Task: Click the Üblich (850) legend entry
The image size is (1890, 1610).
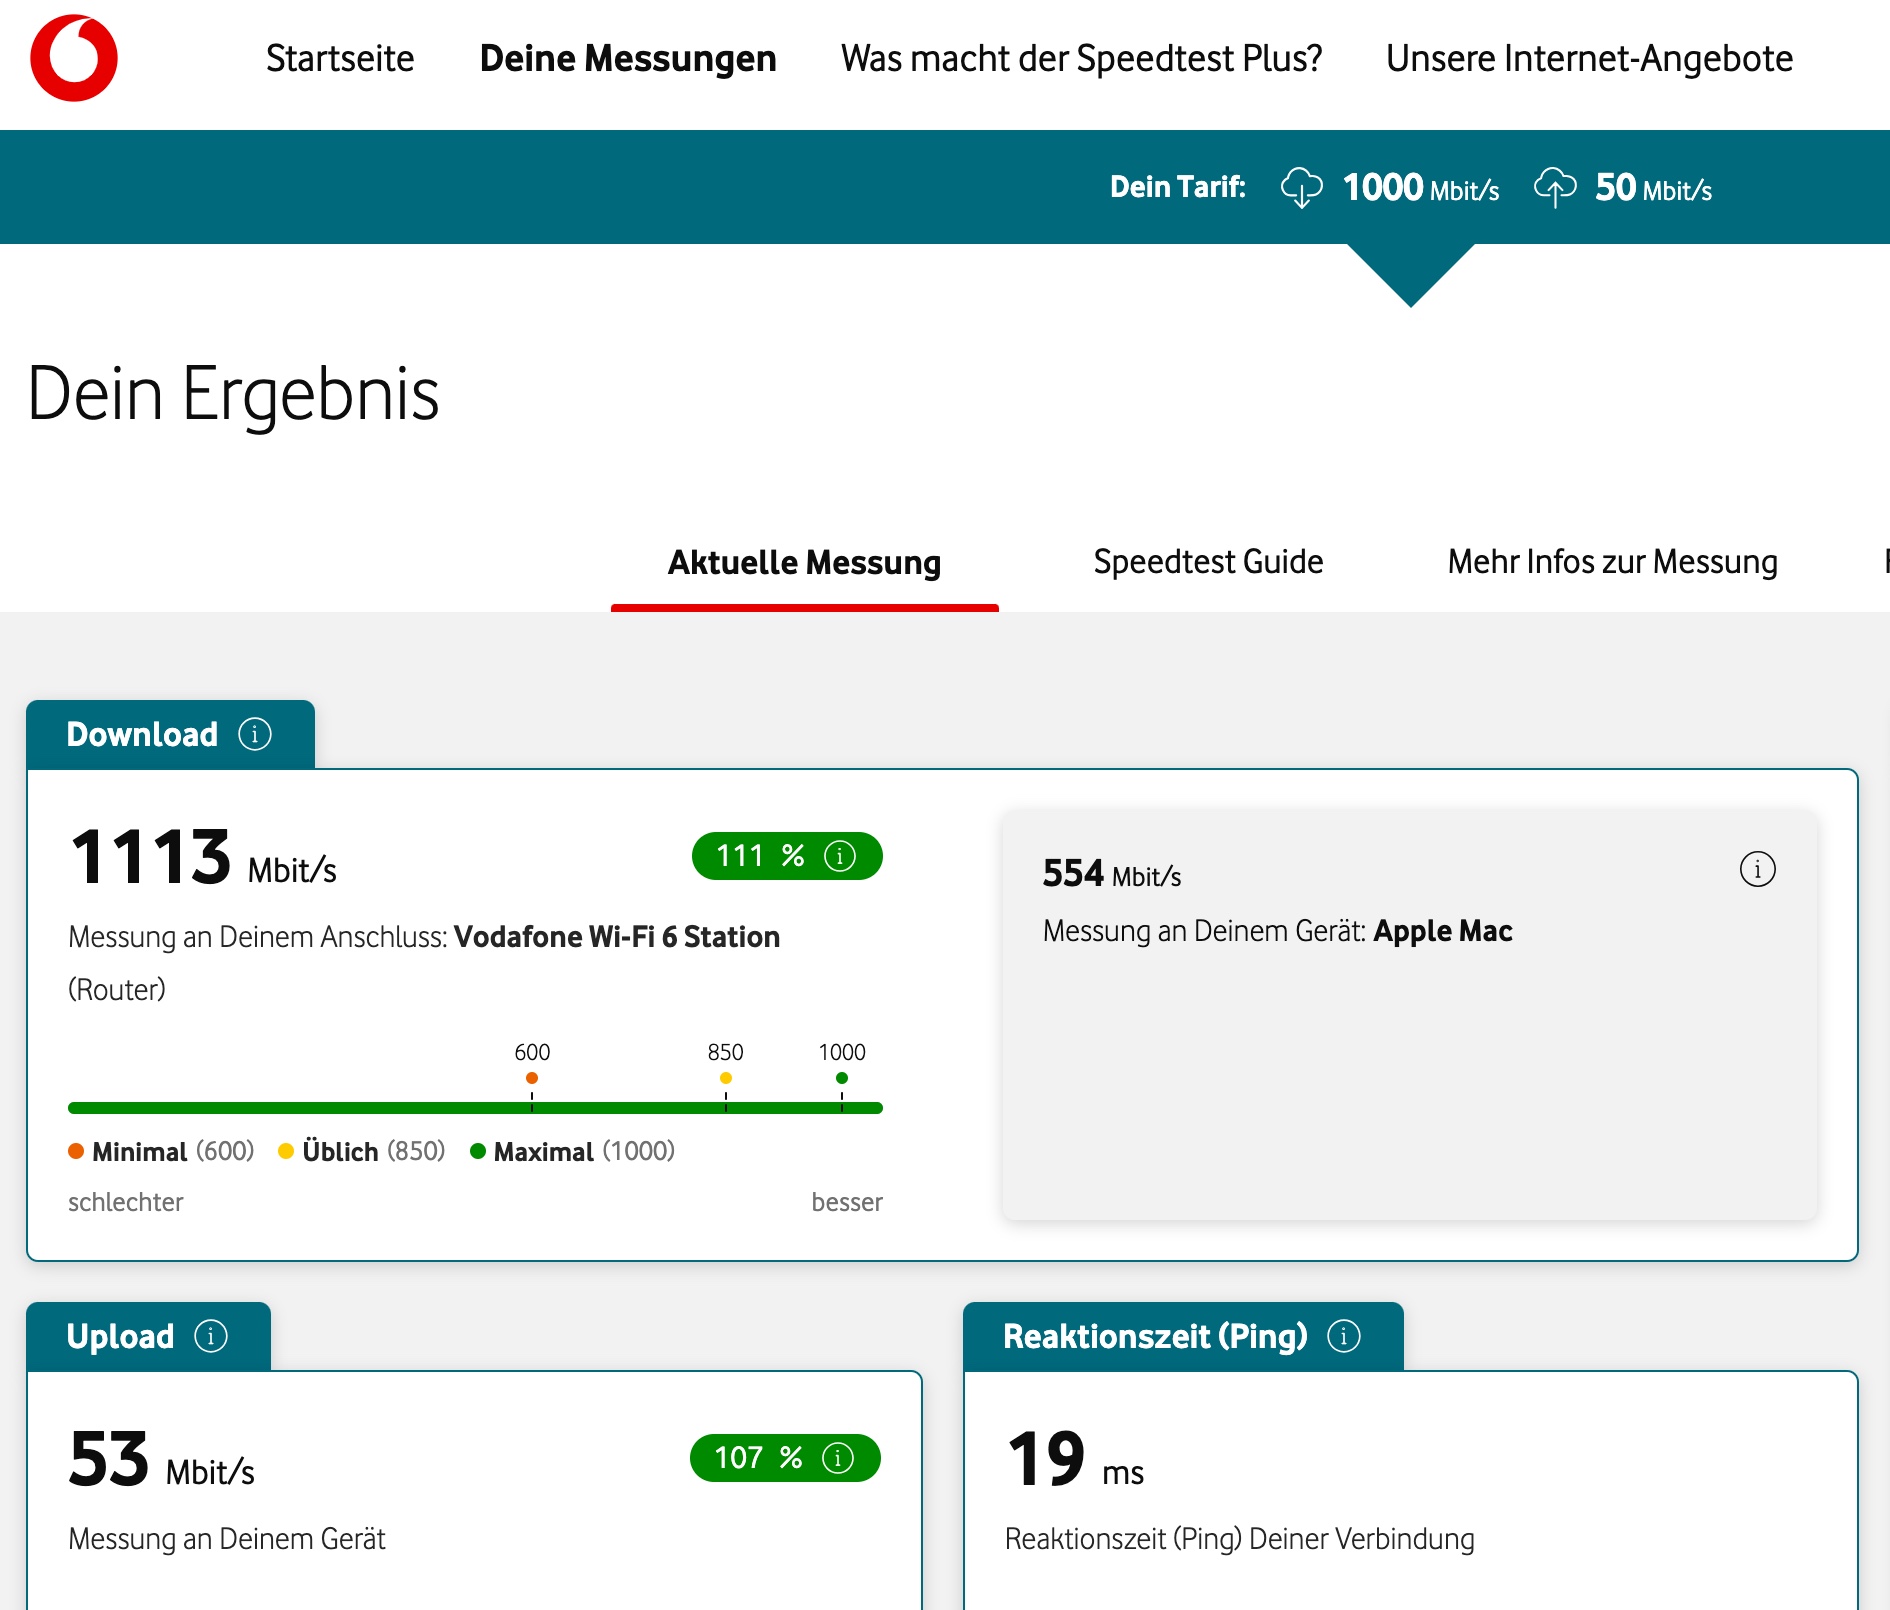Action: 362,1151
